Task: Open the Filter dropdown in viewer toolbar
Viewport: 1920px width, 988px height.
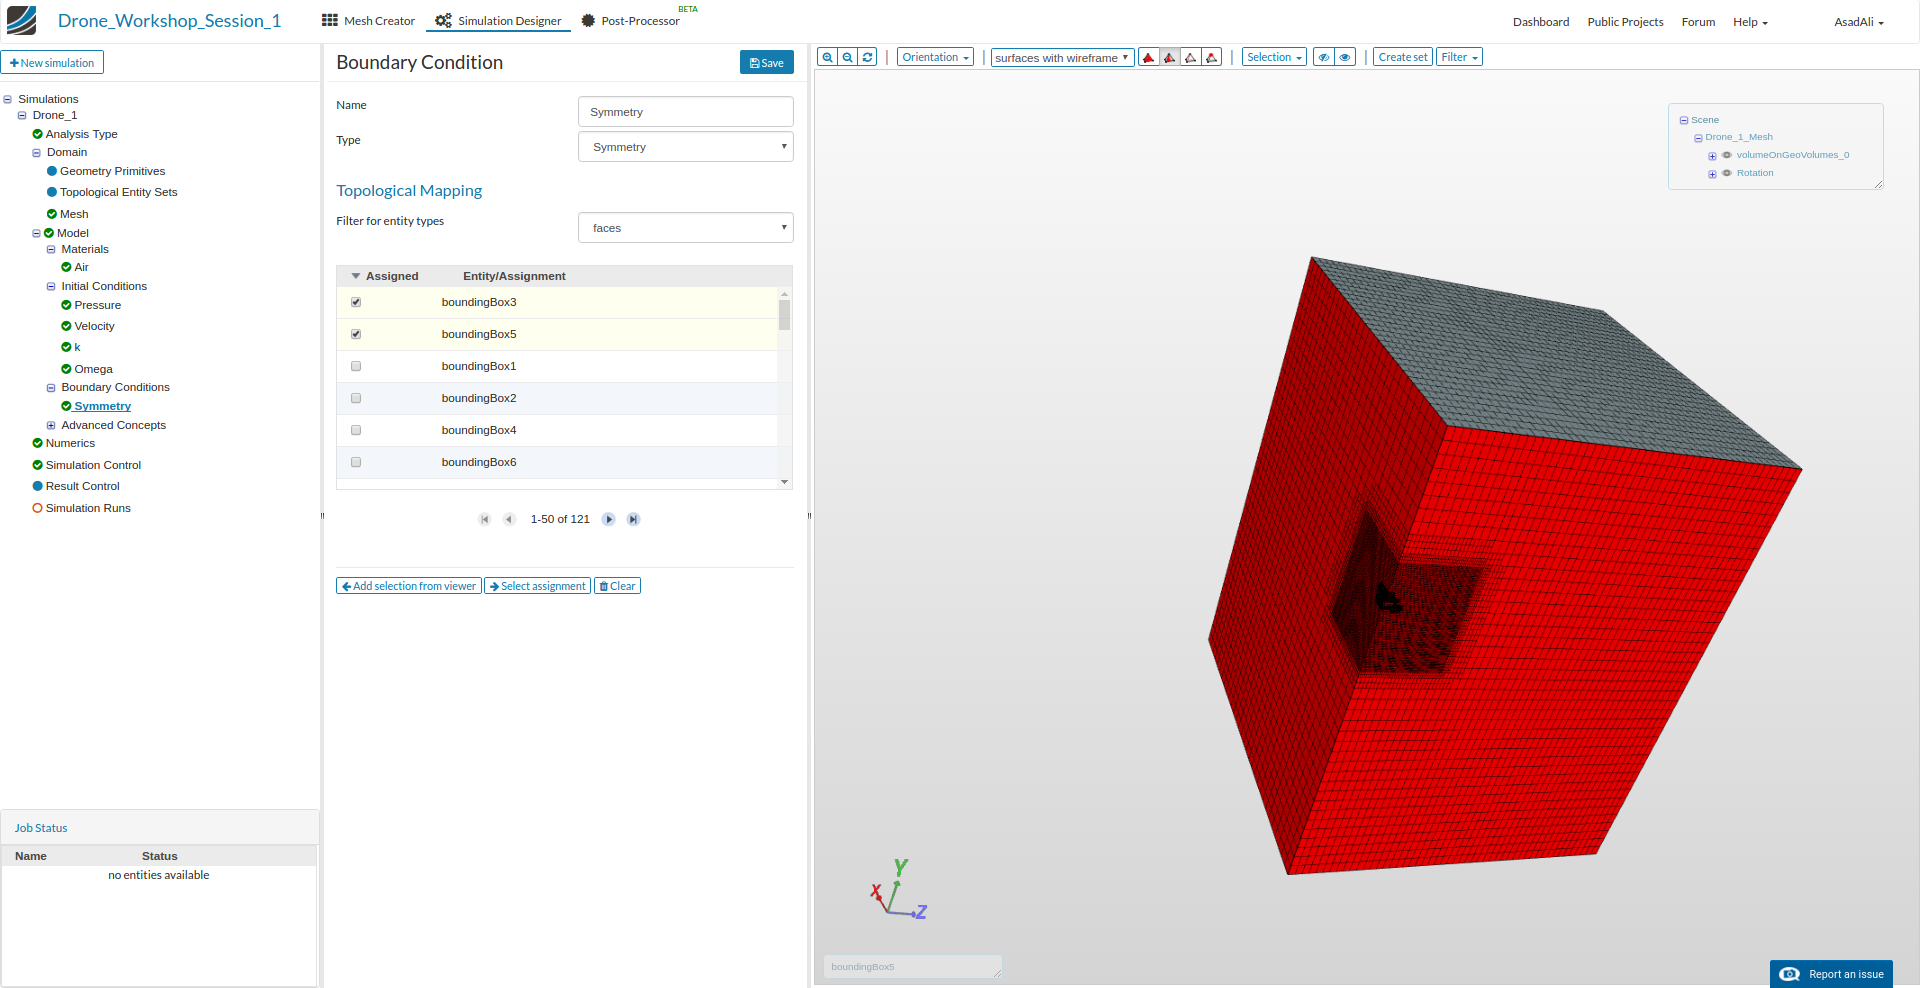Action: pos(1459,57)
